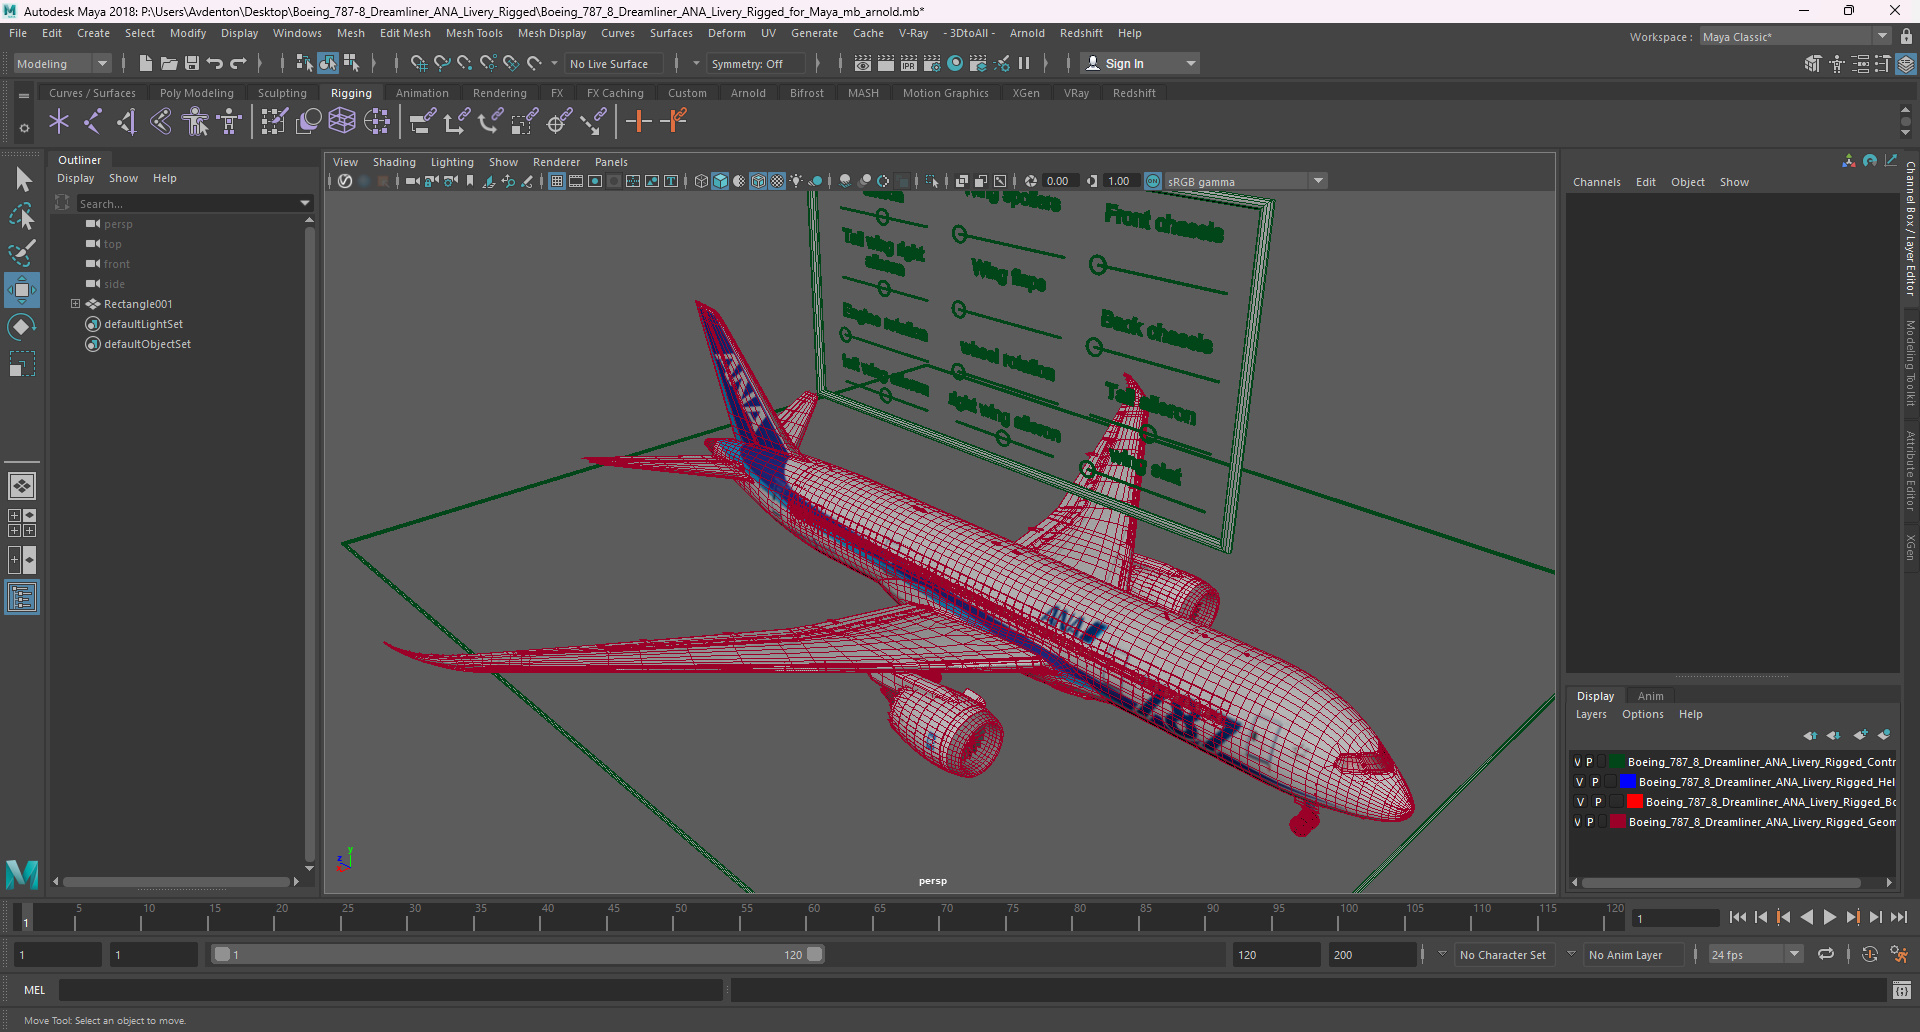Click the Create IK Handle shelf icon

tap(127, 122)
